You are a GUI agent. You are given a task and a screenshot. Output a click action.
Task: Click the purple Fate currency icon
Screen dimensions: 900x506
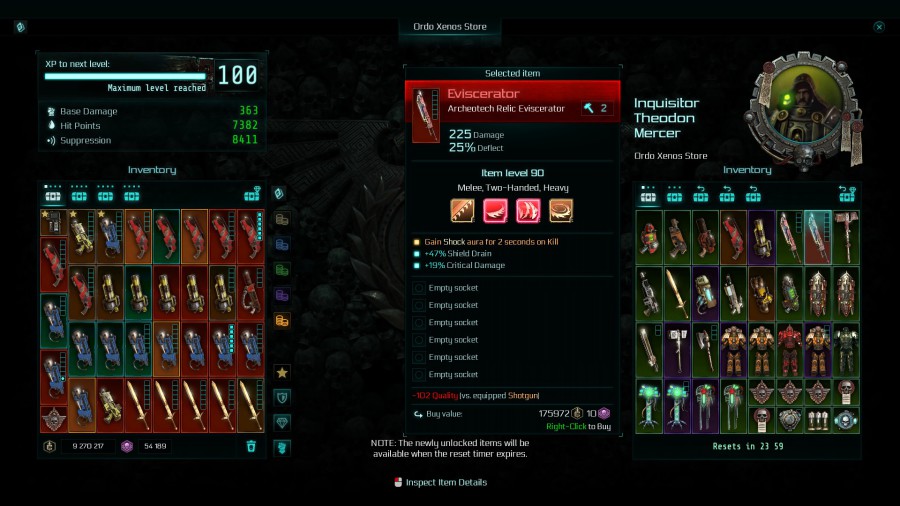pos(127,446)
